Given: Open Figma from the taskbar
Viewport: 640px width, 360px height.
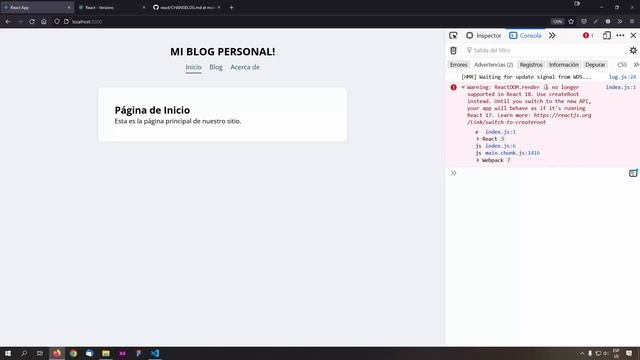Looking at the screenshot, I should 138,353.
